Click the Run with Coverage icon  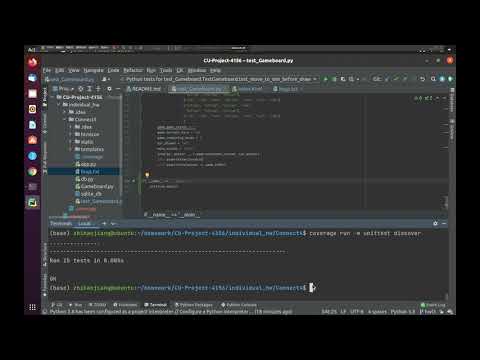[343, 79]
